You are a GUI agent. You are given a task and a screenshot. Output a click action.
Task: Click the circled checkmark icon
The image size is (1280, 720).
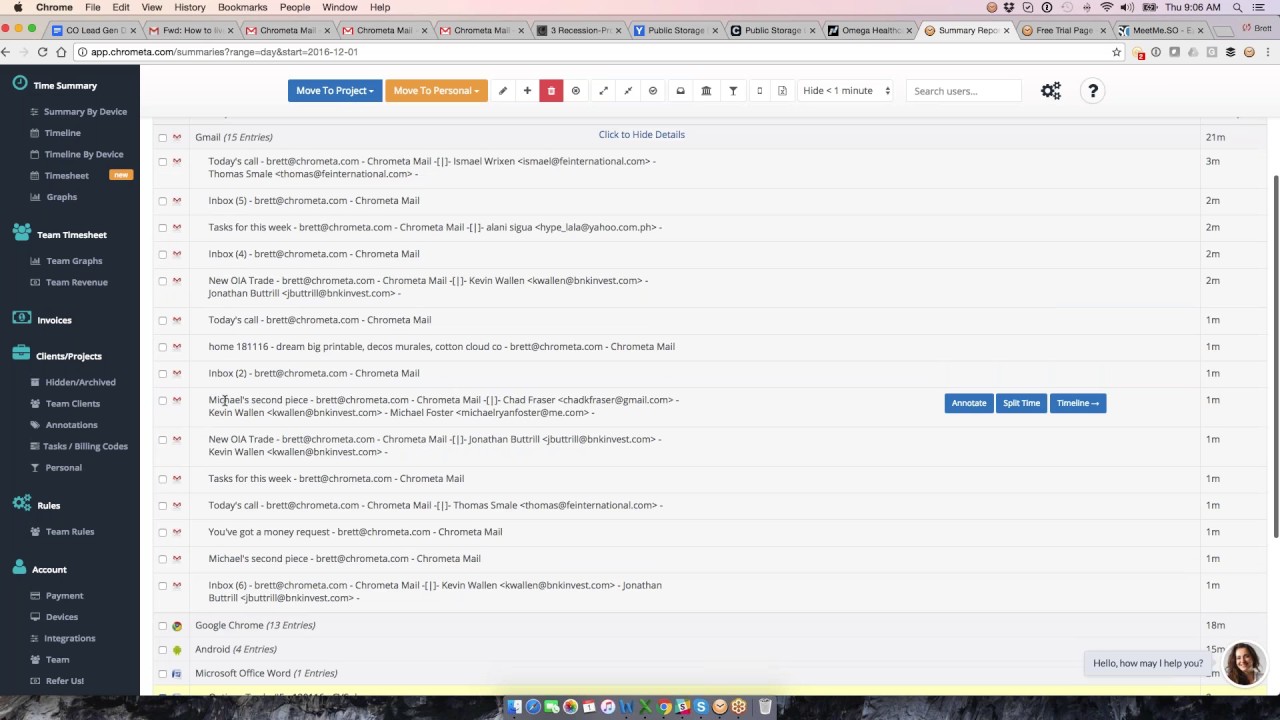coord(653,91)
